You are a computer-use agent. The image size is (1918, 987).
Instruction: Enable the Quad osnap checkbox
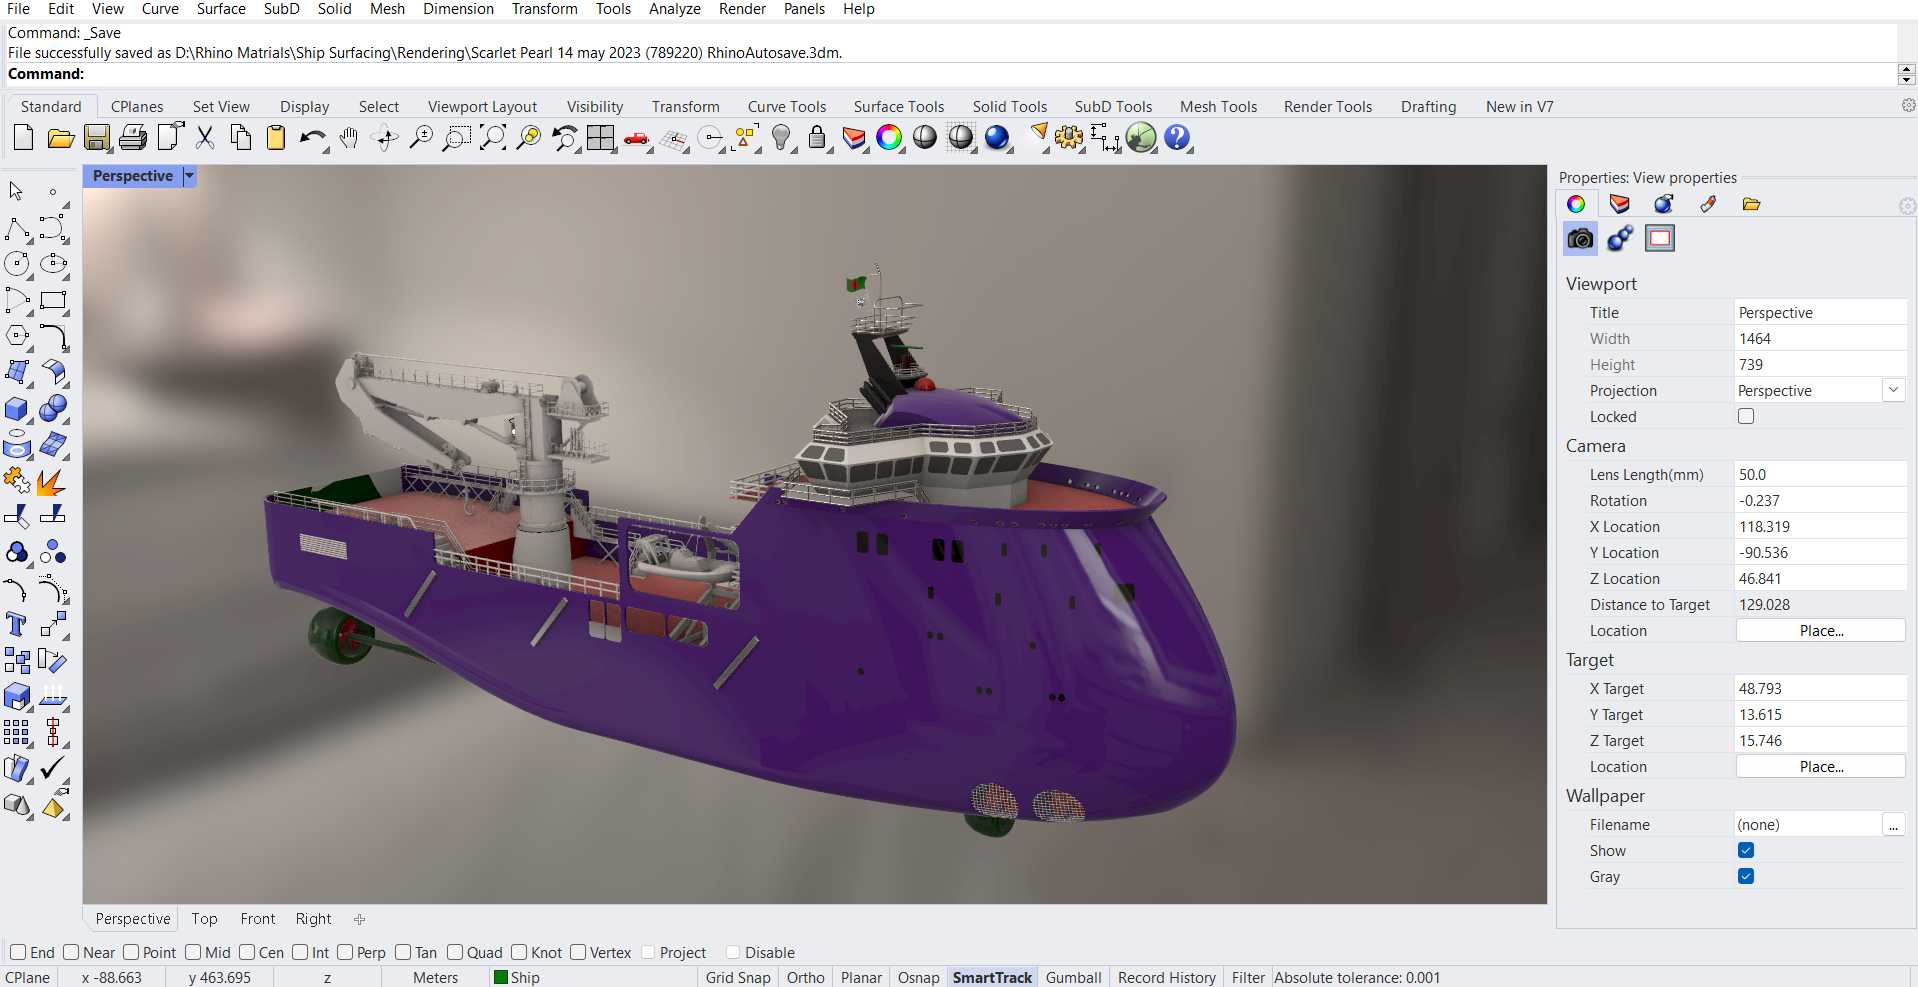(455, 952)
